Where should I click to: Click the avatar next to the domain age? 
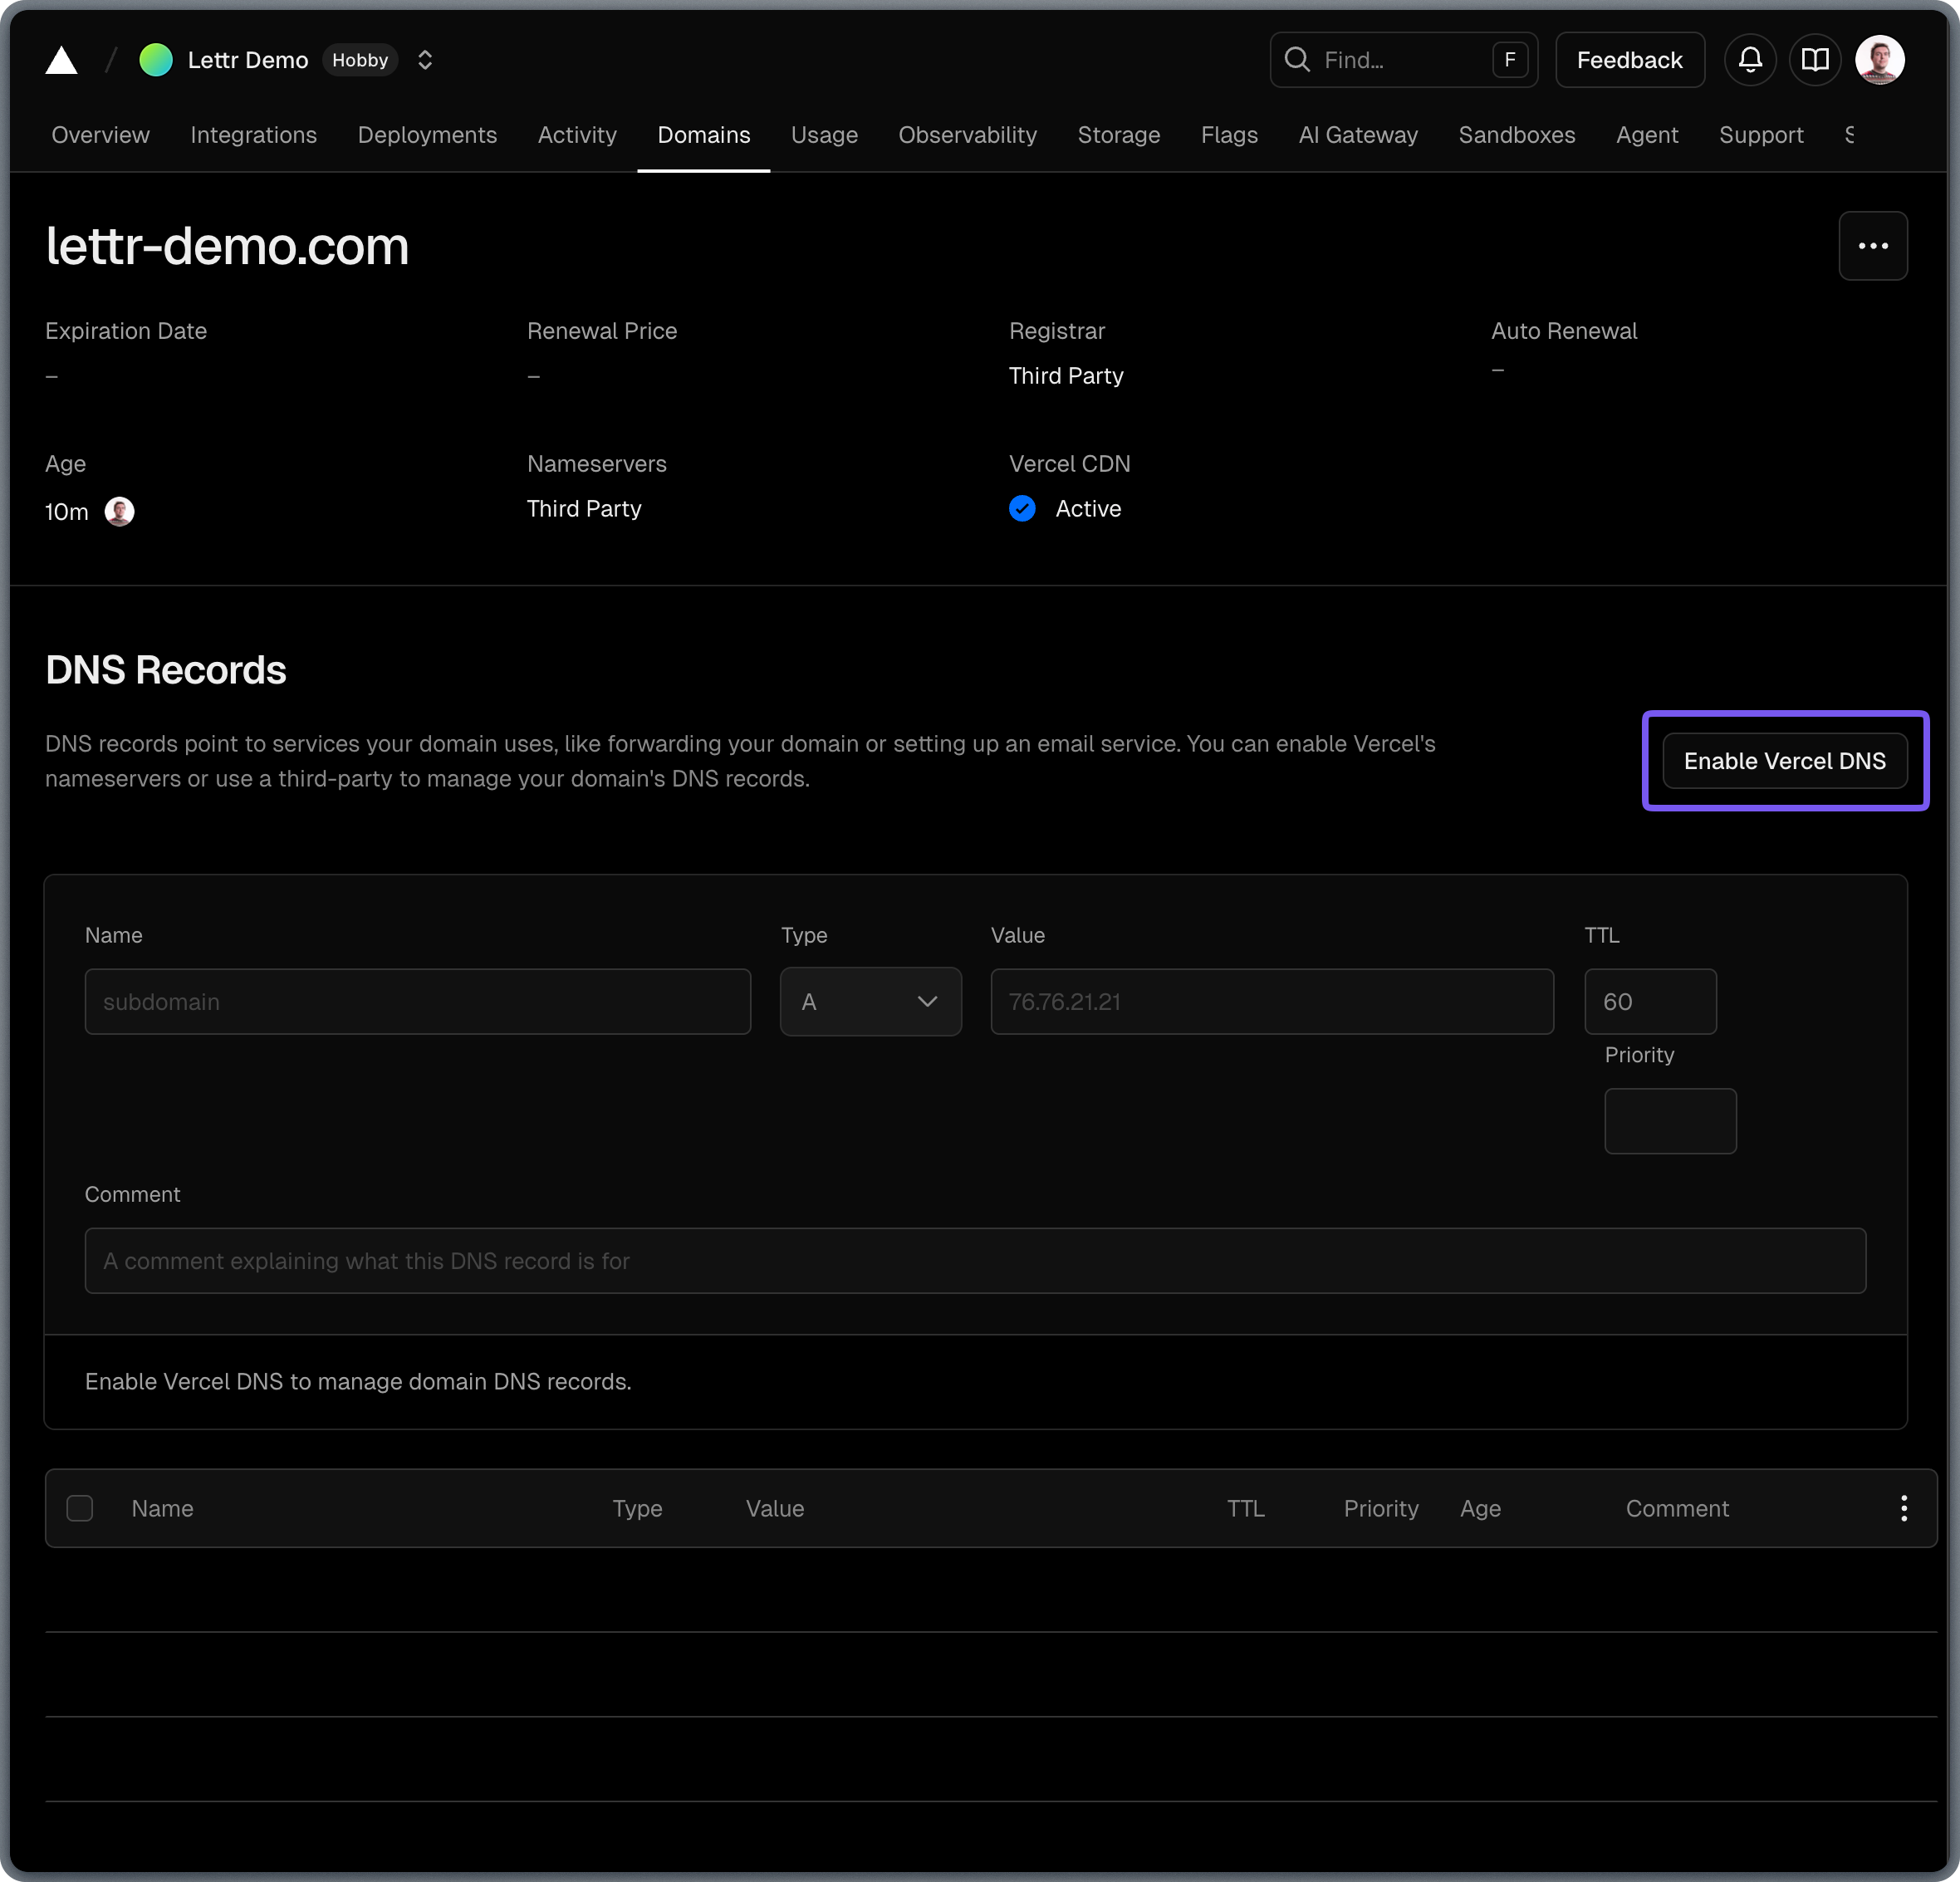[120, 511]
